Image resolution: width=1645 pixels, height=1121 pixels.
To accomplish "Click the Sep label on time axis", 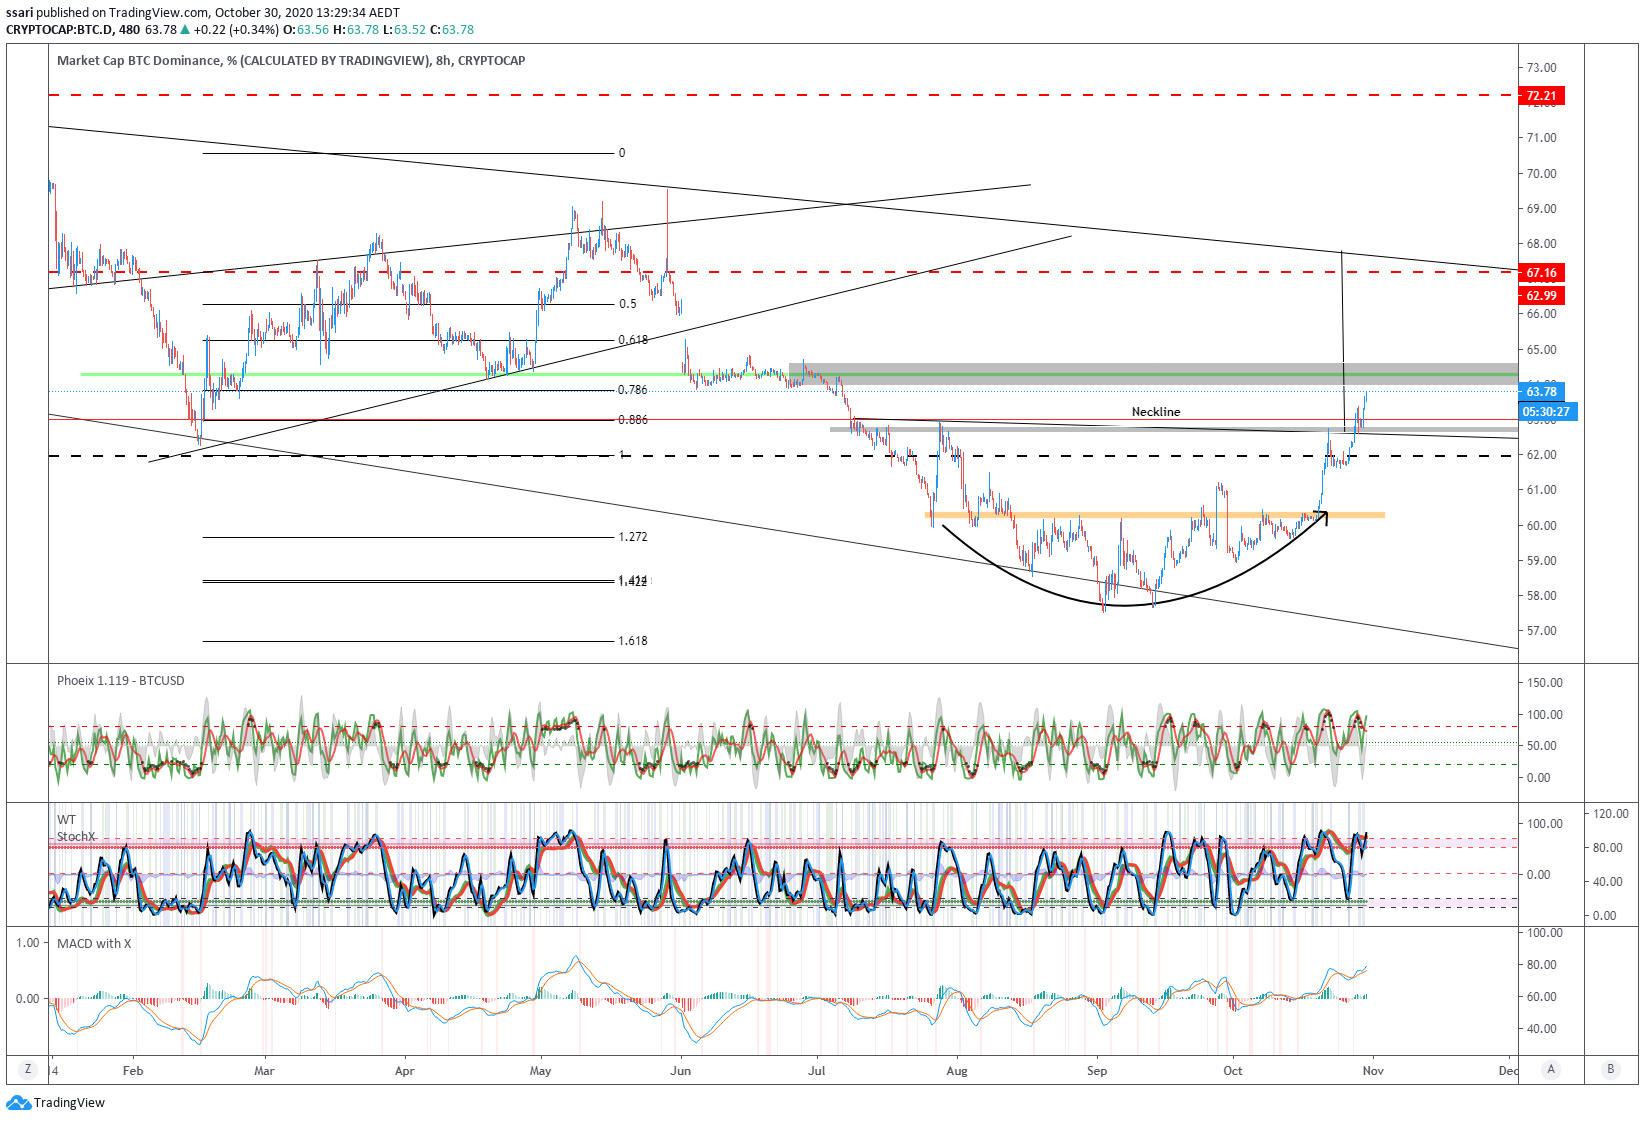I will pos(1097,1070).
